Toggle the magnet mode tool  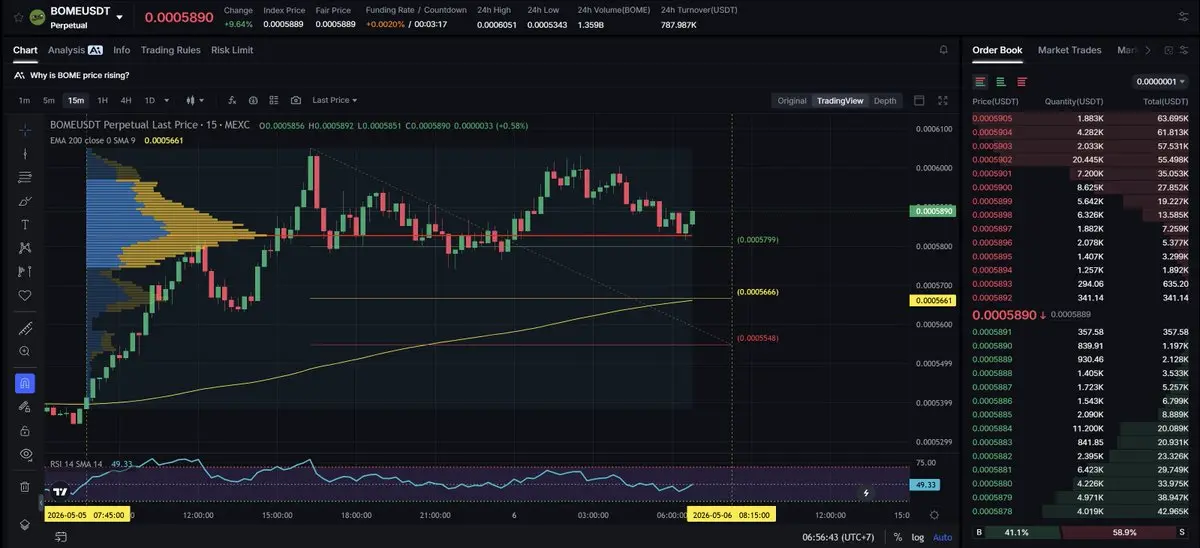click(x=25, y=383)
